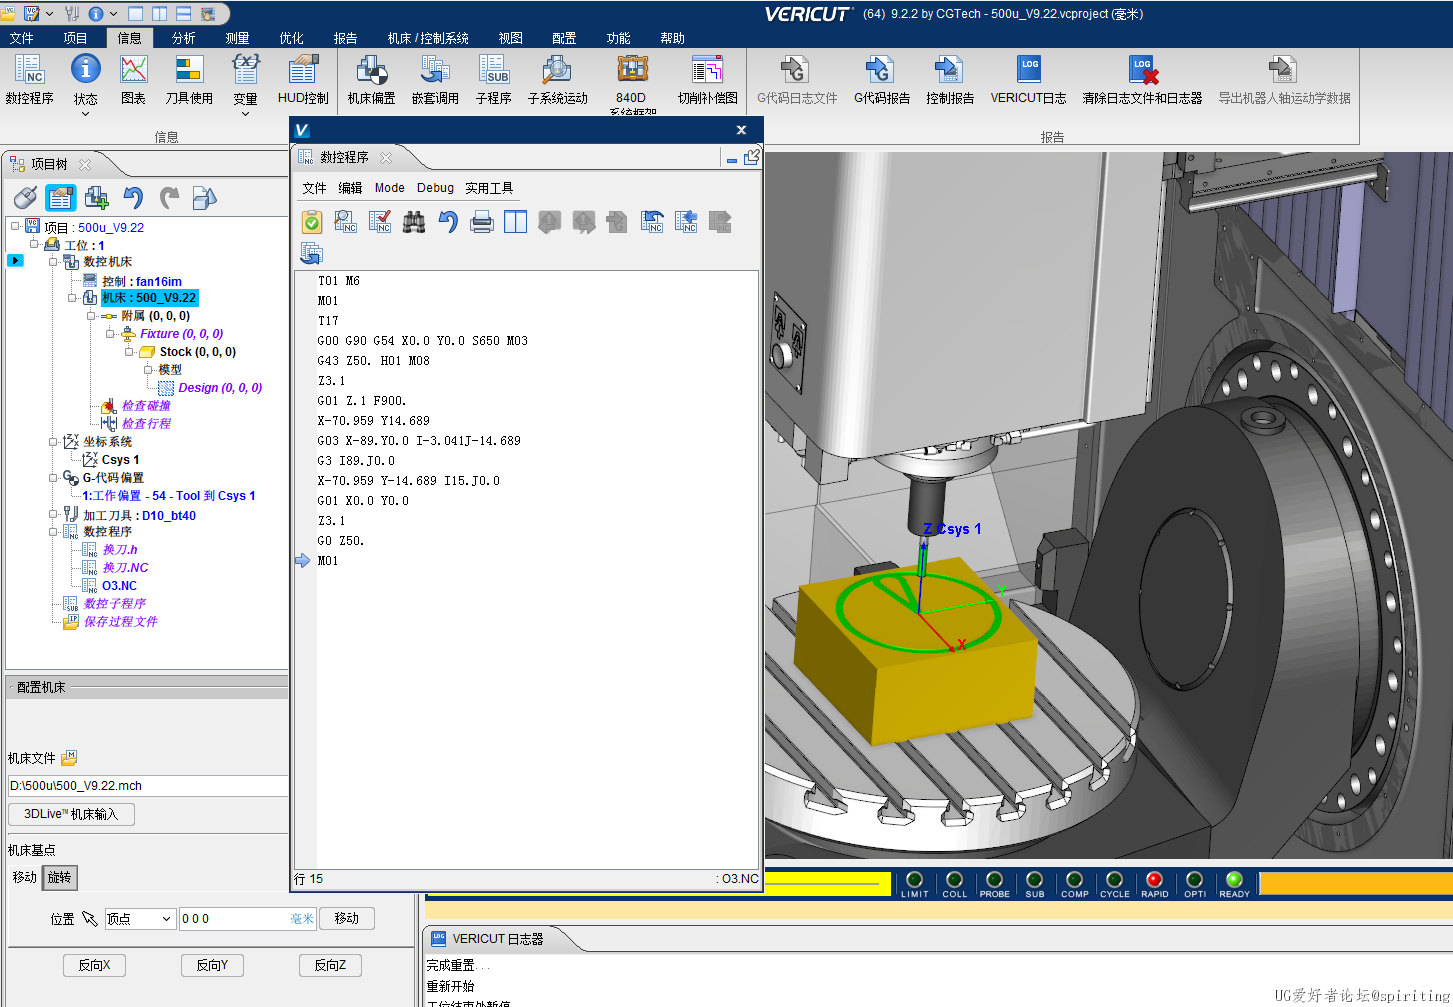
Task: Click the clipboard check icon in NC program window
Action: [312, 222]
